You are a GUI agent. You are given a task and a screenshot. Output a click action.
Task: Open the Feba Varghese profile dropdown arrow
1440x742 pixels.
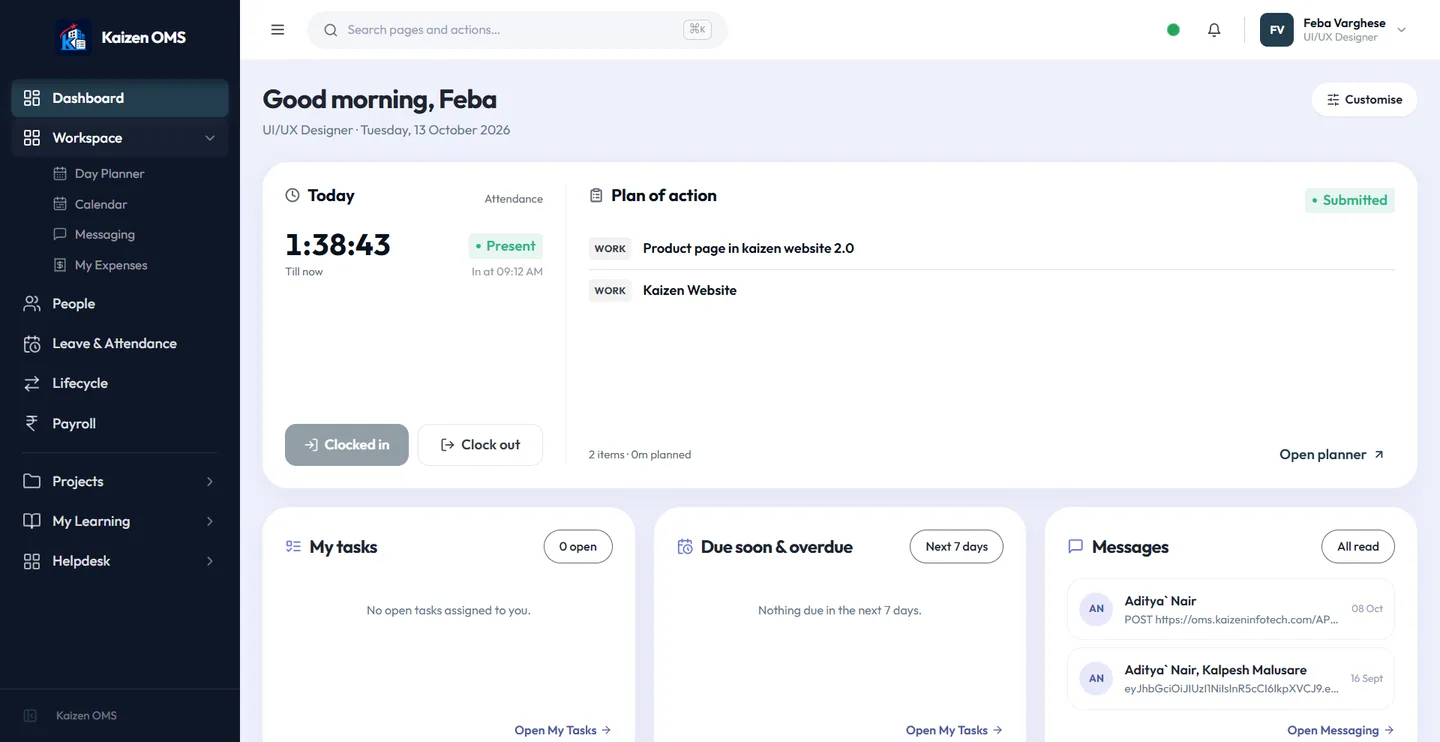pos(1401,30)
